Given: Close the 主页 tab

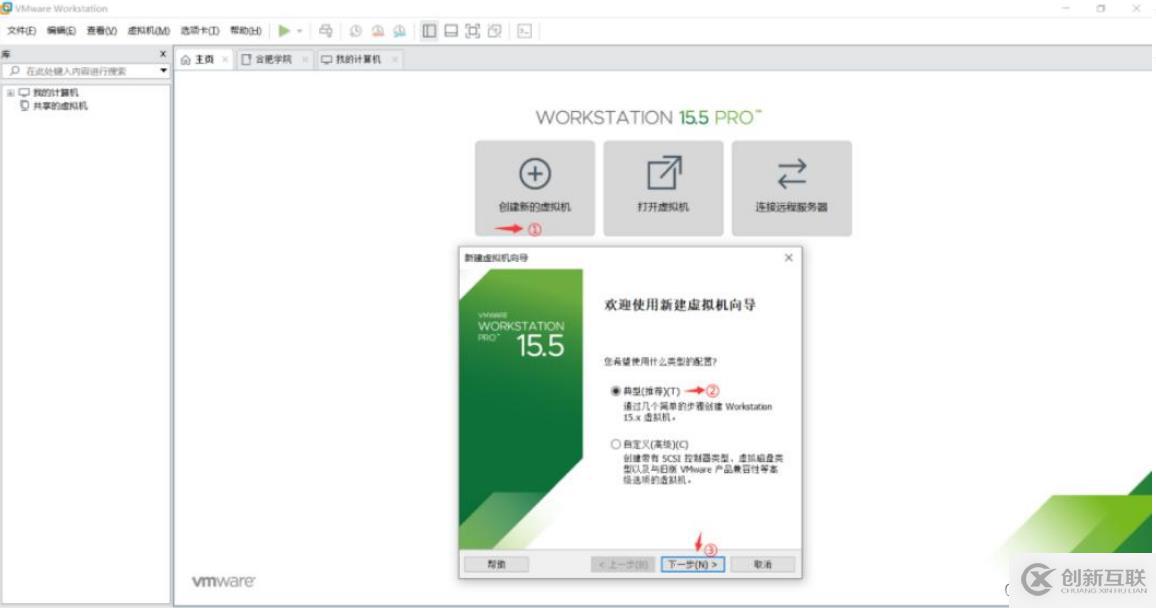Looking at the screenshot, I should point(225,60).
